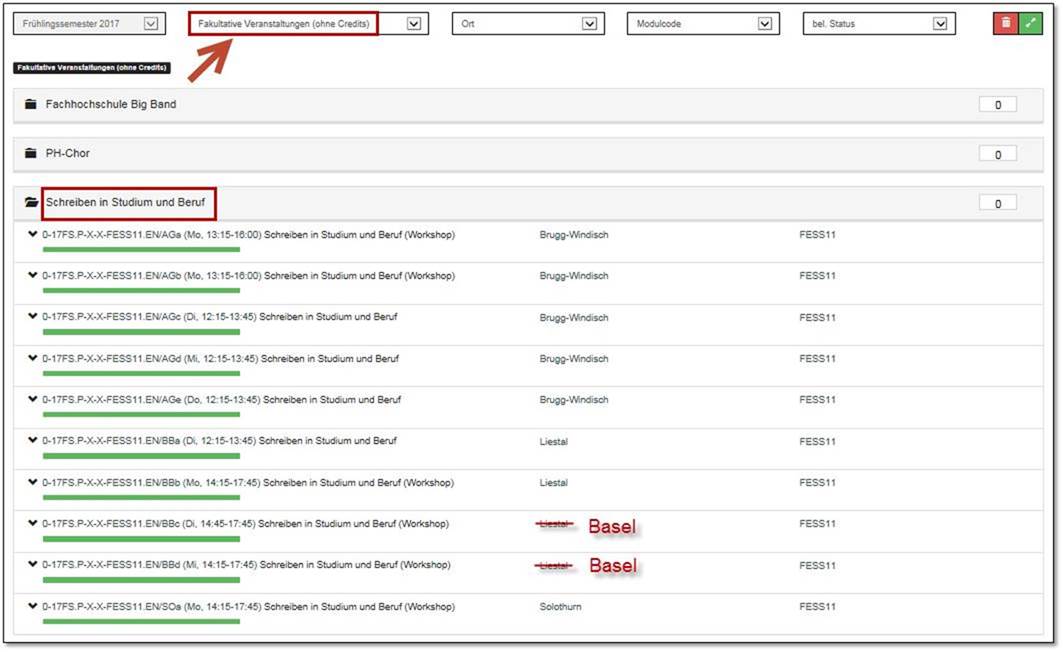
Task: Open the Ort filter dropdown
Action: pos(528,24)
